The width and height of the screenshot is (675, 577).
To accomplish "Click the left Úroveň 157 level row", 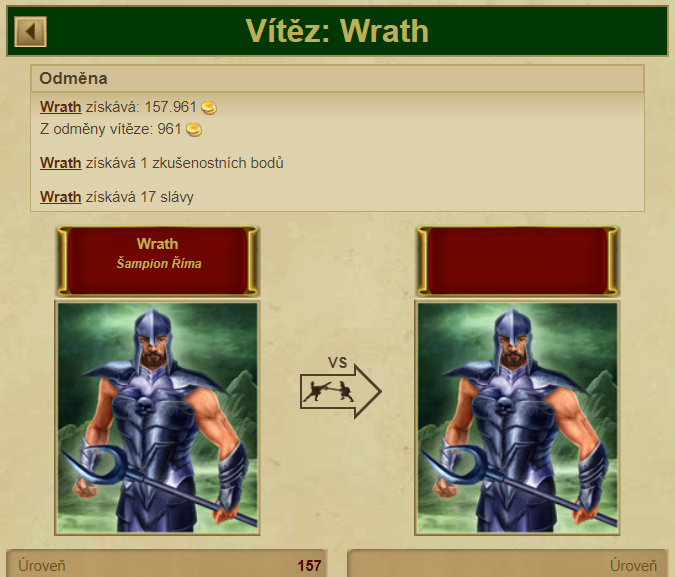I will coord(167,565).
